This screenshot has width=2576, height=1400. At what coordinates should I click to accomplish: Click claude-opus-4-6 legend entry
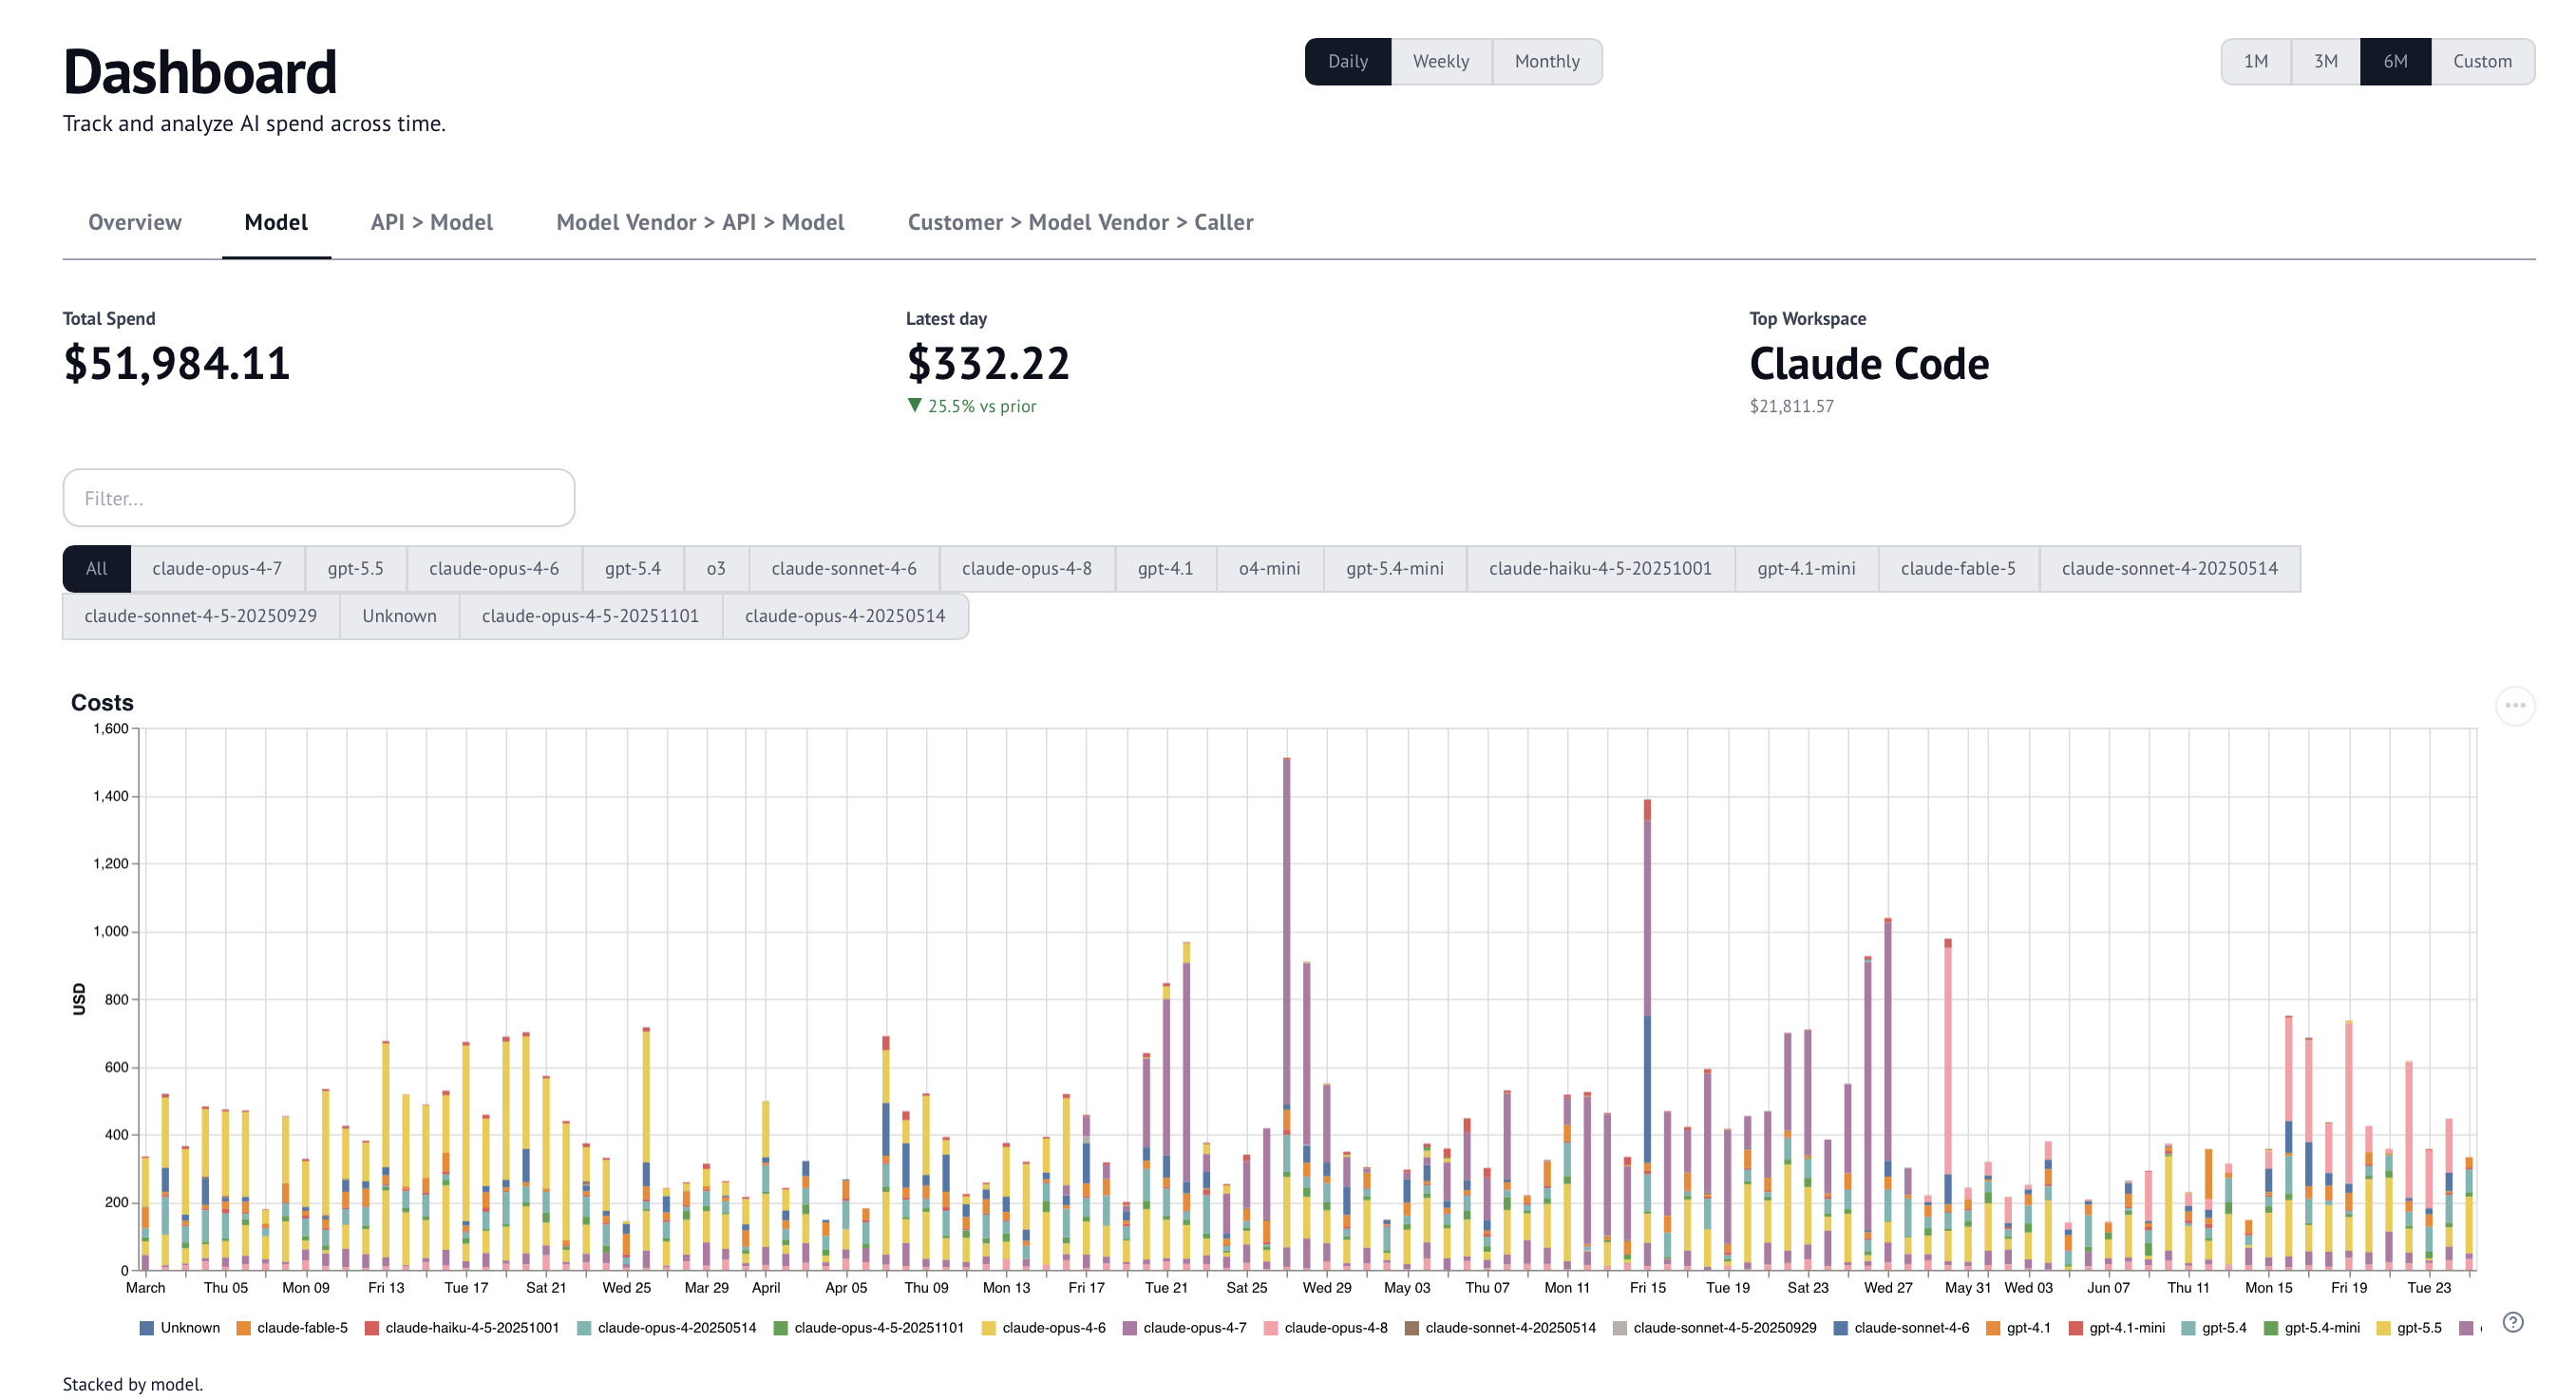click(x=1044, y=1328)
